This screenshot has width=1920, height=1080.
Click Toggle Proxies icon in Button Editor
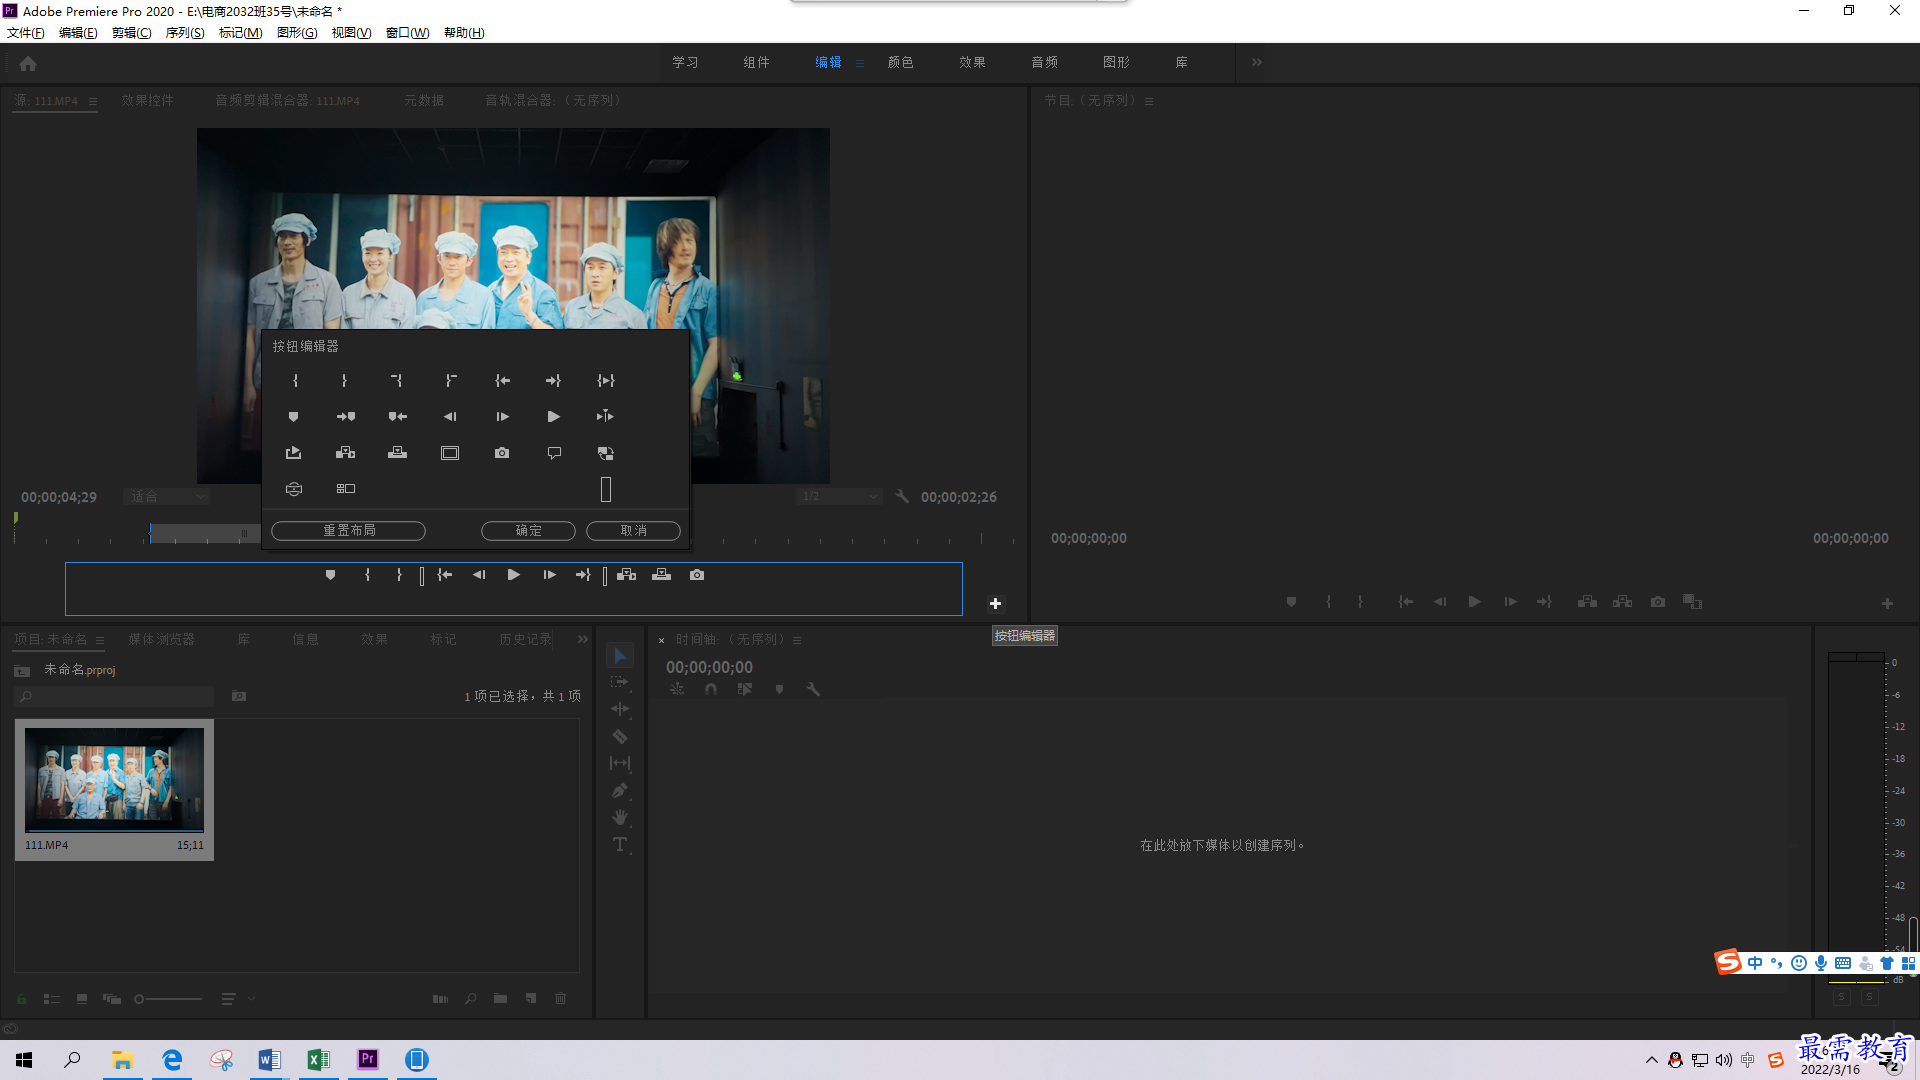coord(605,453)
